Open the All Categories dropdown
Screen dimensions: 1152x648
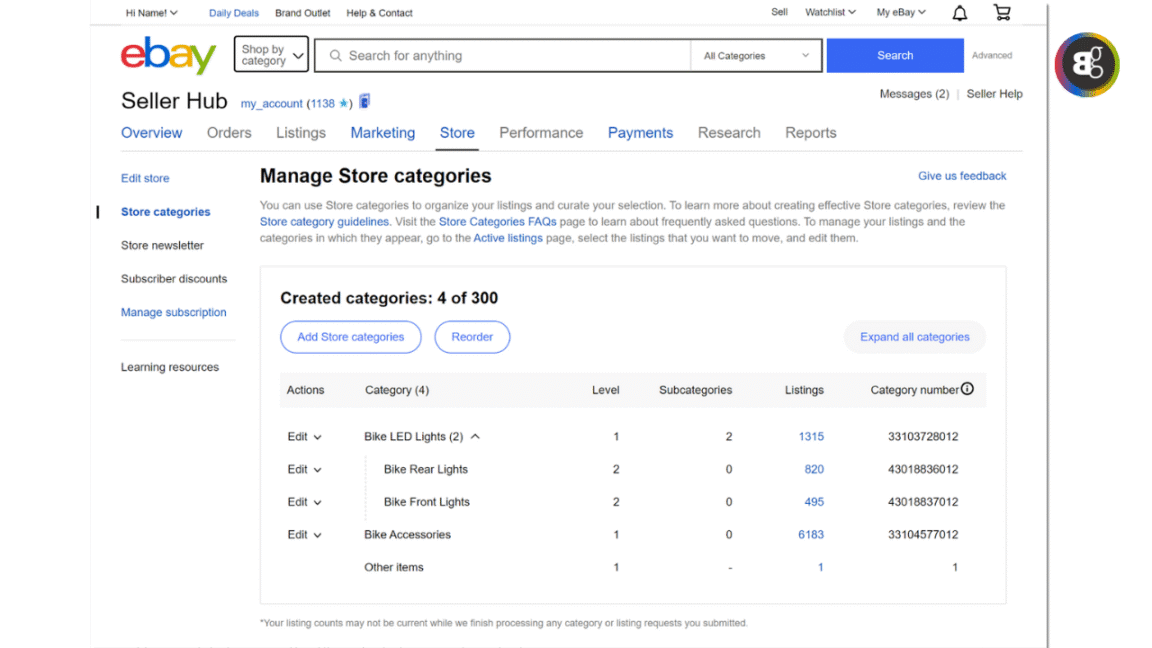[x=755, y=55]
